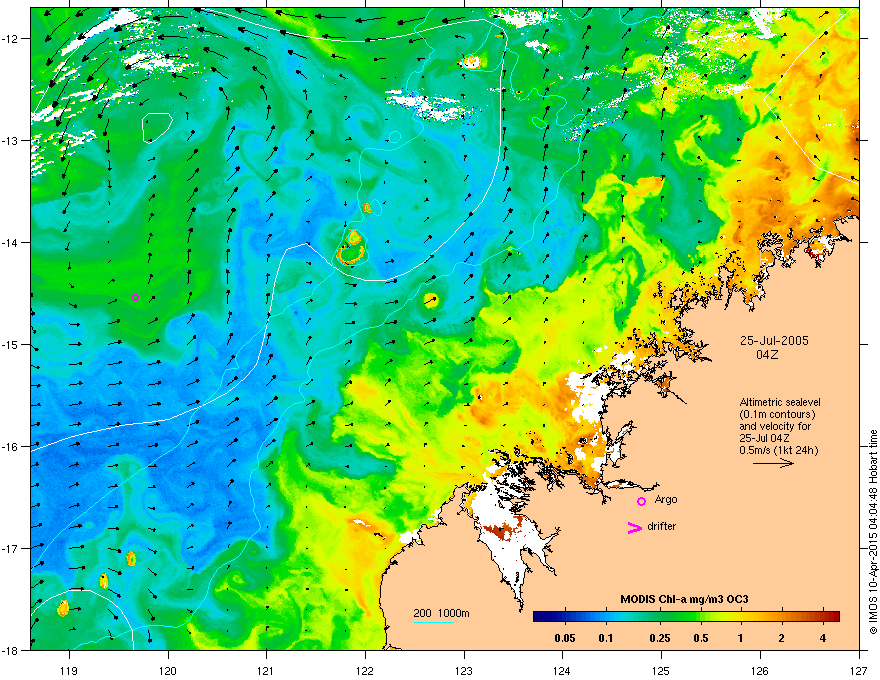This screenshot has width=880, height=680.
Task: Click the cyan bathymetry legend line
Action: coord(433,622)
